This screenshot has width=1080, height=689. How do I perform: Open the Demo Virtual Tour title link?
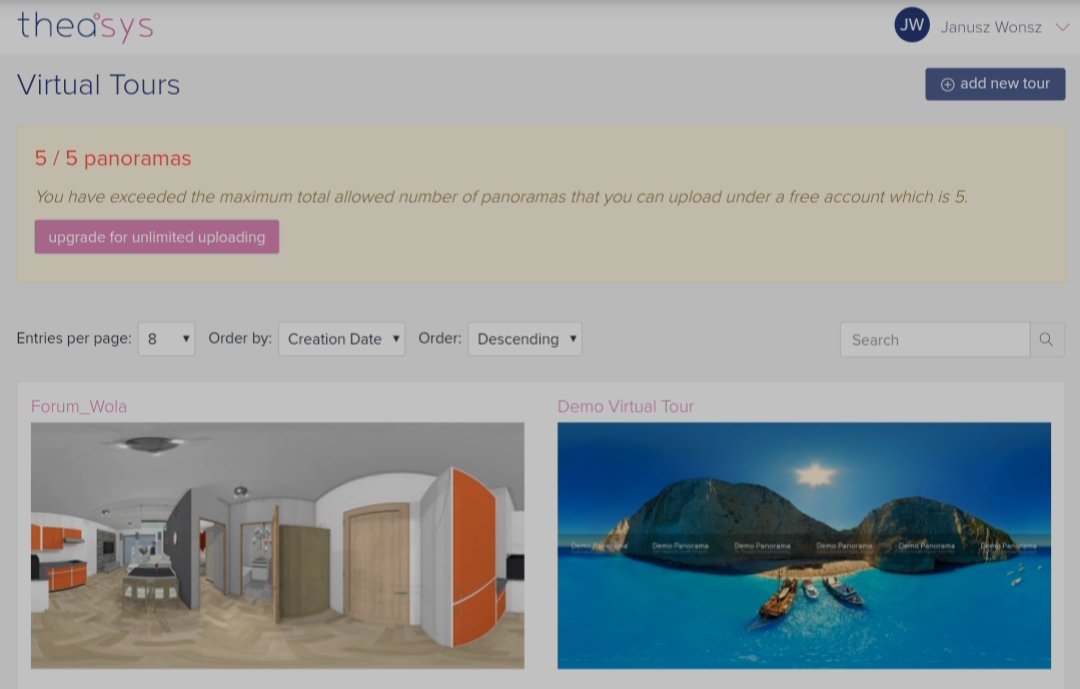(x=625, y=406)
